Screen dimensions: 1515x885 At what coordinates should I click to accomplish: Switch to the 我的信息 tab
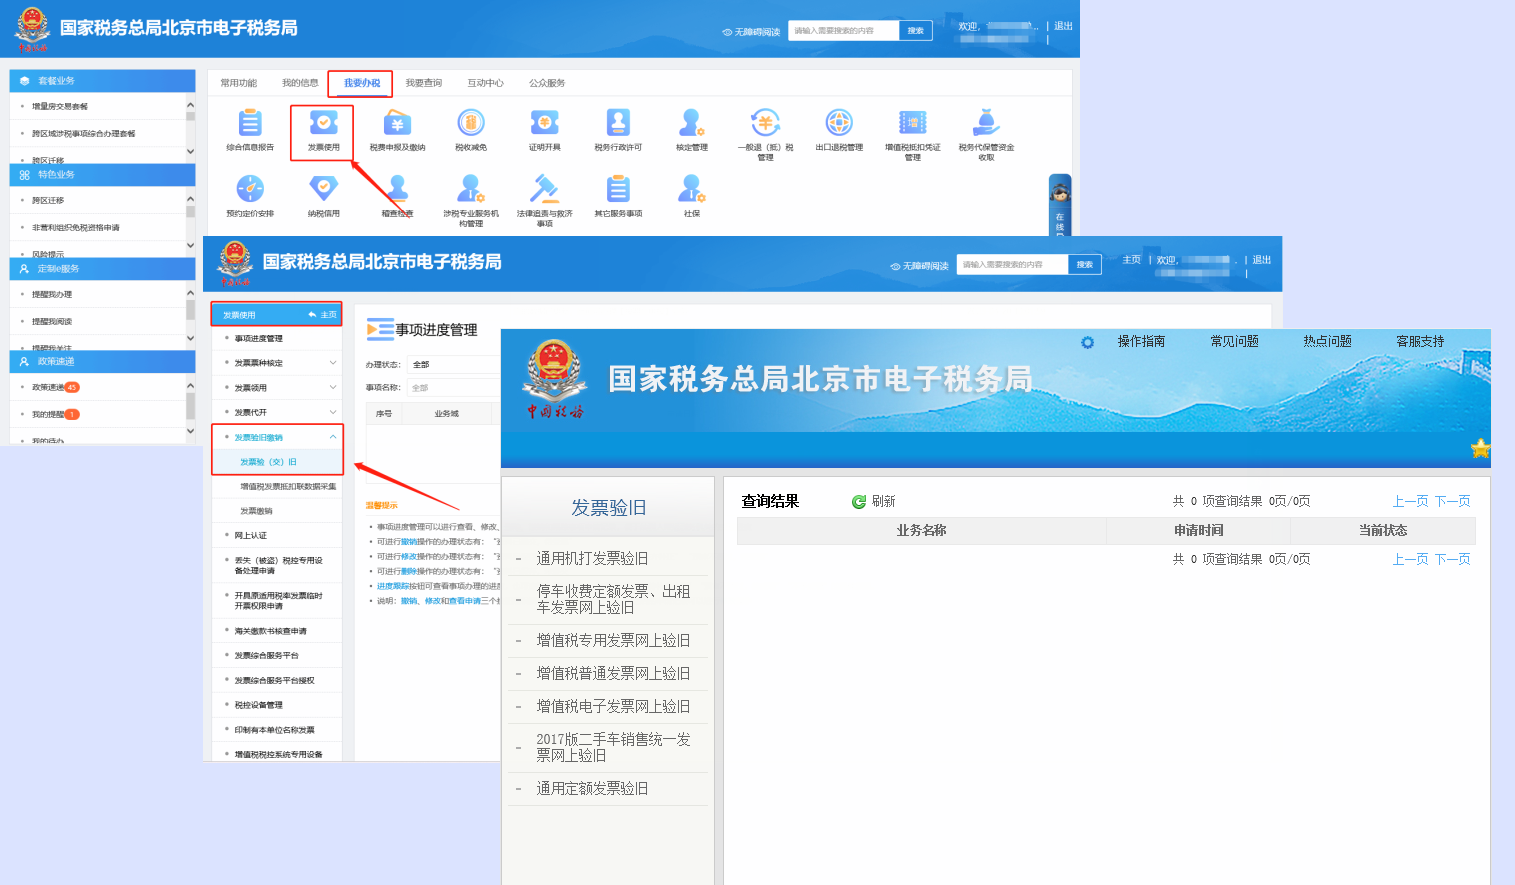coord(300,83)
